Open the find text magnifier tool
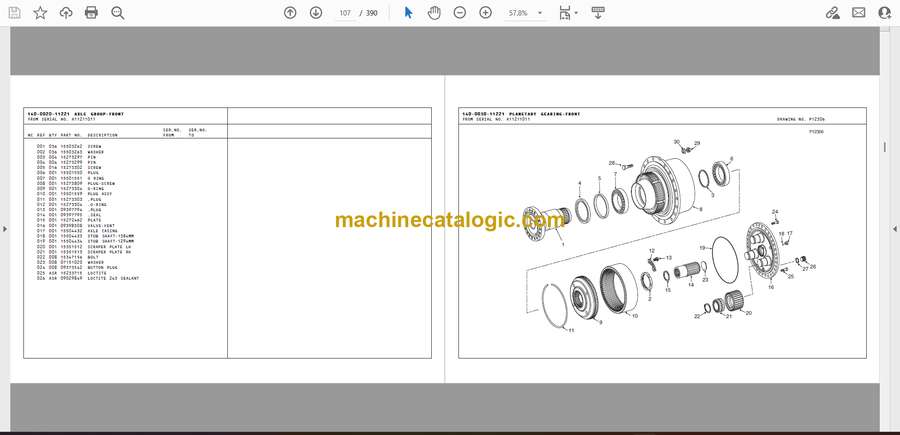The width and height of the screenshot is (900, 435). pos(118,13)
